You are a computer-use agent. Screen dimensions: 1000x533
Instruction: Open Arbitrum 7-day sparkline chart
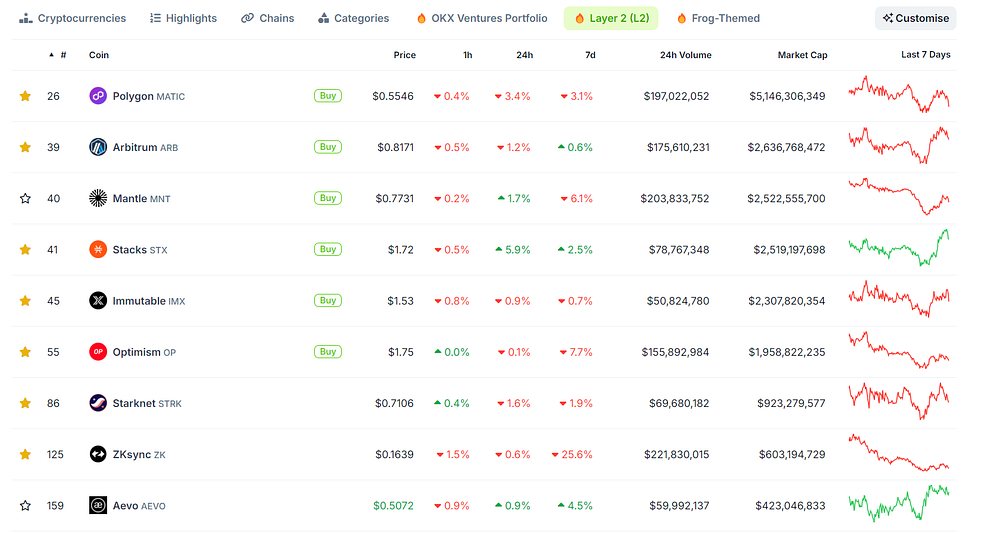point(899,145)
